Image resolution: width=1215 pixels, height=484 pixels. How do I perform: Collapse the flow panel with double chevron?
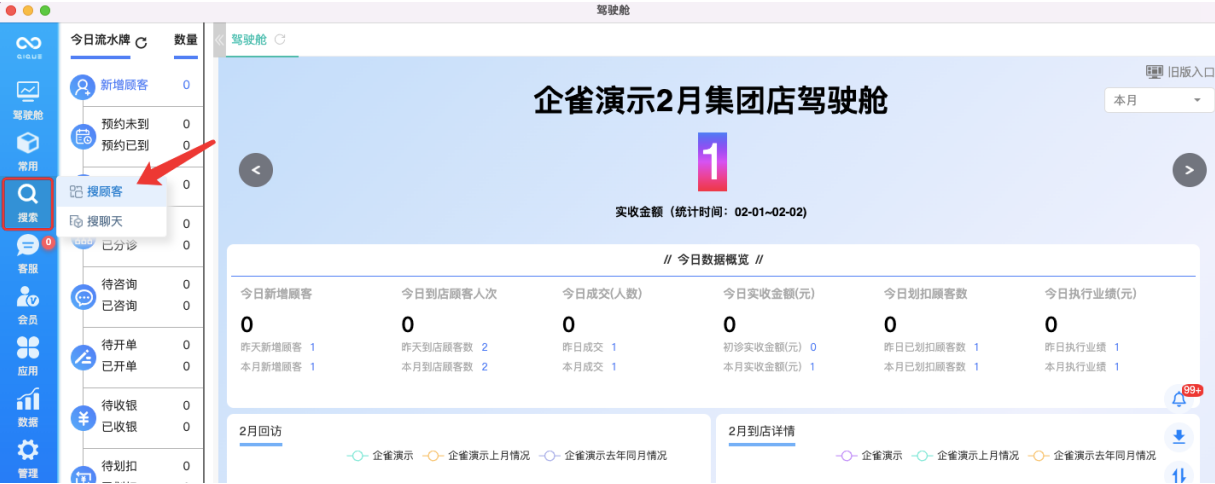(219, 40)
